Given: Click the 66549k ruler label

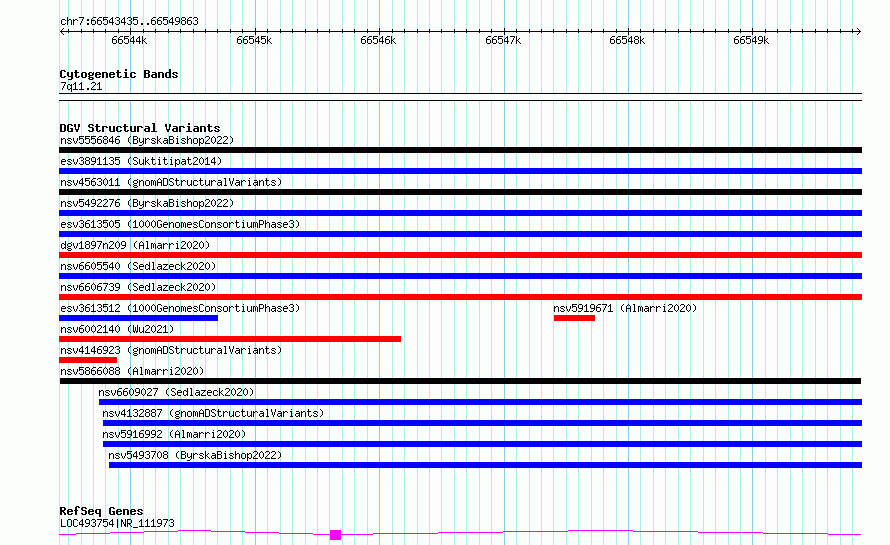Looking at the screenshot, I should pyautogui.click(x=751, y=40).
